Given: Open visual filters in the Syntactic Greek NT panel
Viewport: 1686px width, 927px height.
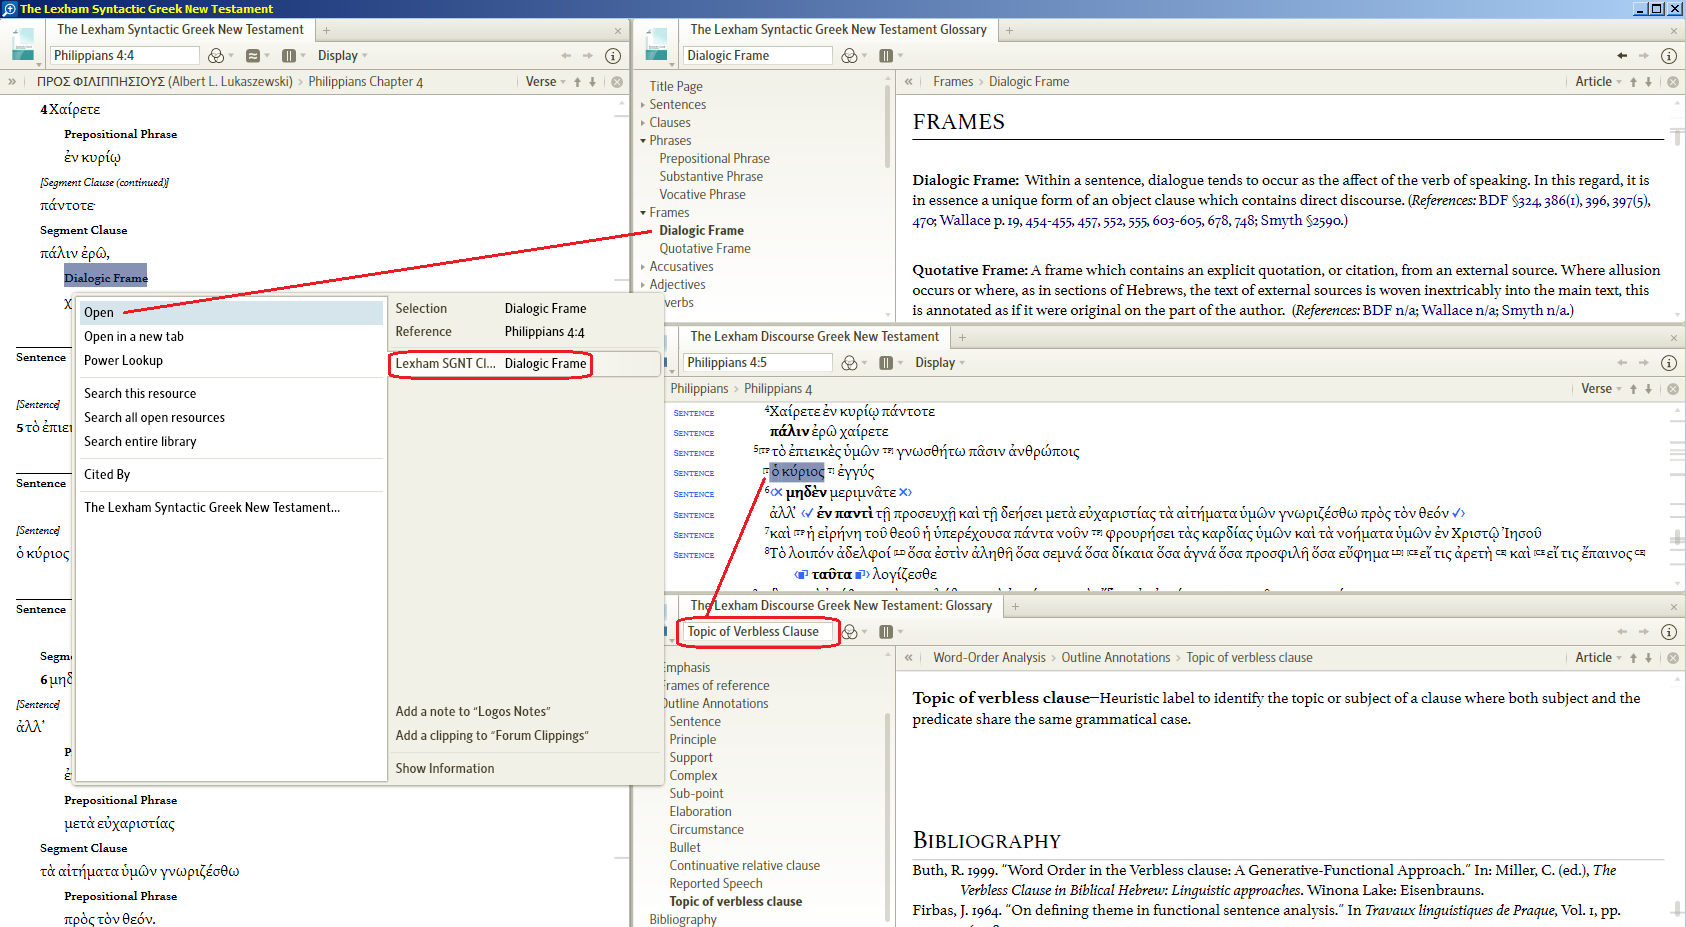Looking at the screenshot, I should (216, 56).
